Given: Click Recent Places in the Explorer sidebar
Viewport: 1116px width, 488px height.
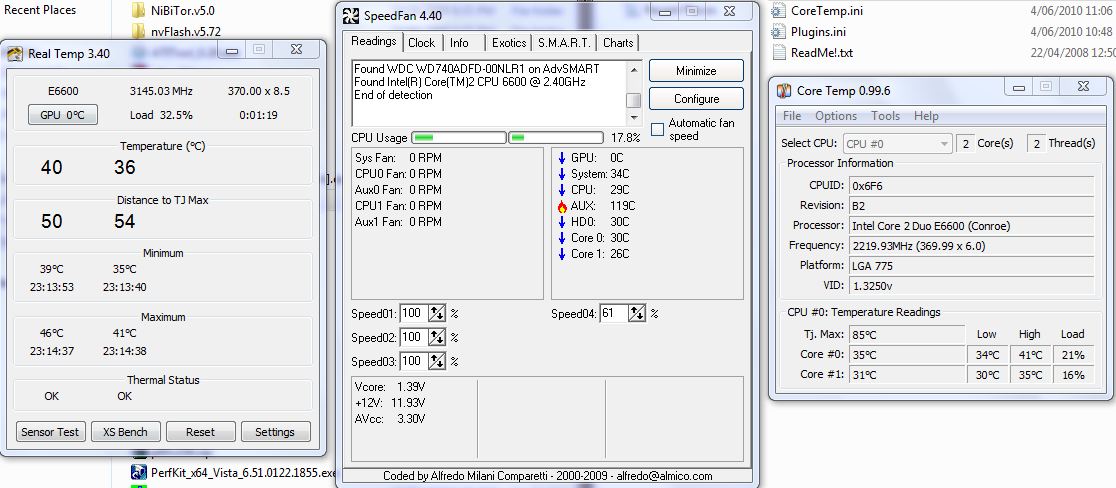Looking at the screenshot, I should pyautogui.click(x=40, y=10).
